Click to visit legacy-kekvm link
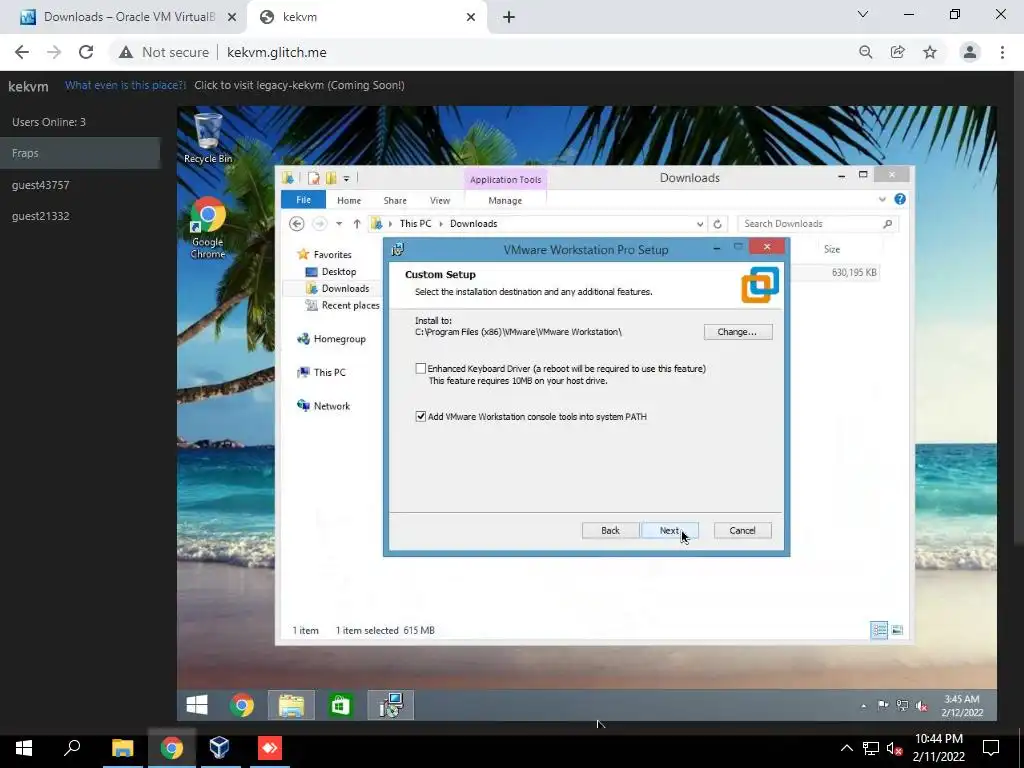This screenshot has height=768, width=1024. tap(299, 85)
